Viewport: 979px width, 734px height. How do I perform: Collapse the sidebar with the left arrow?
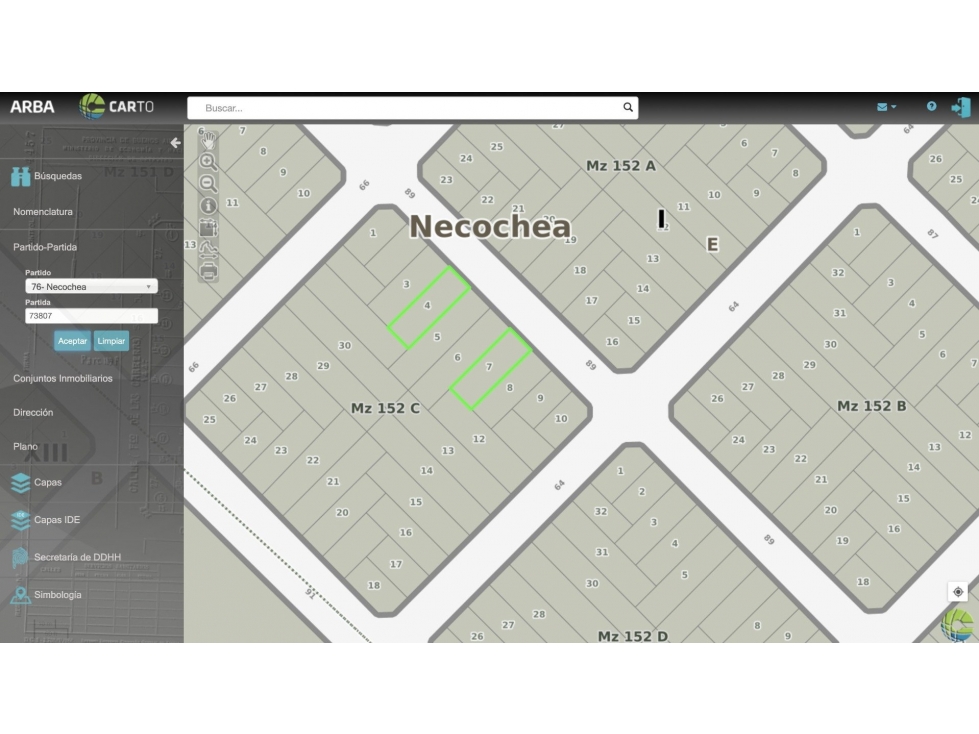[175, 143]
